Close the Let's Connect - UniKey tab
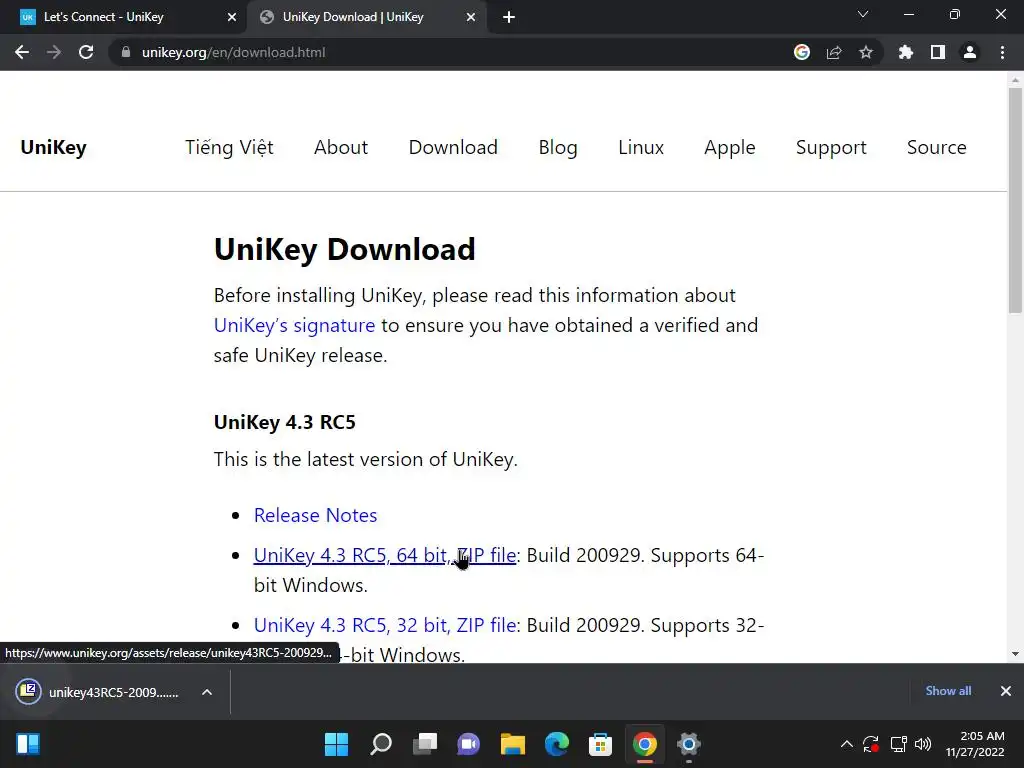The image size is (1024, 768). 231,17
